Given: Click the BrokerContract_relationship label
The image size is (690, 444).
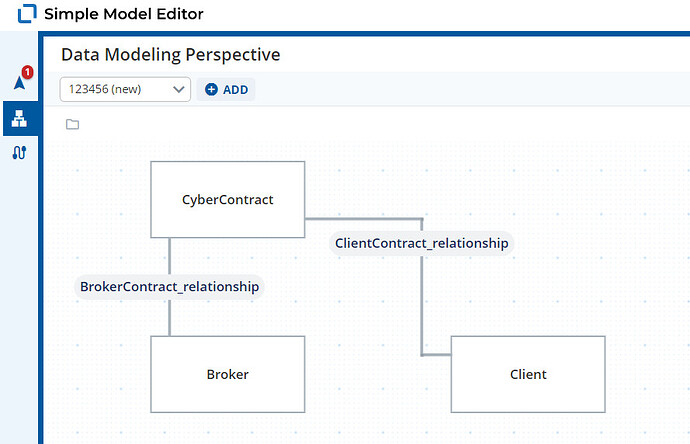Looking at the screenshot, I should coord(169,287).
